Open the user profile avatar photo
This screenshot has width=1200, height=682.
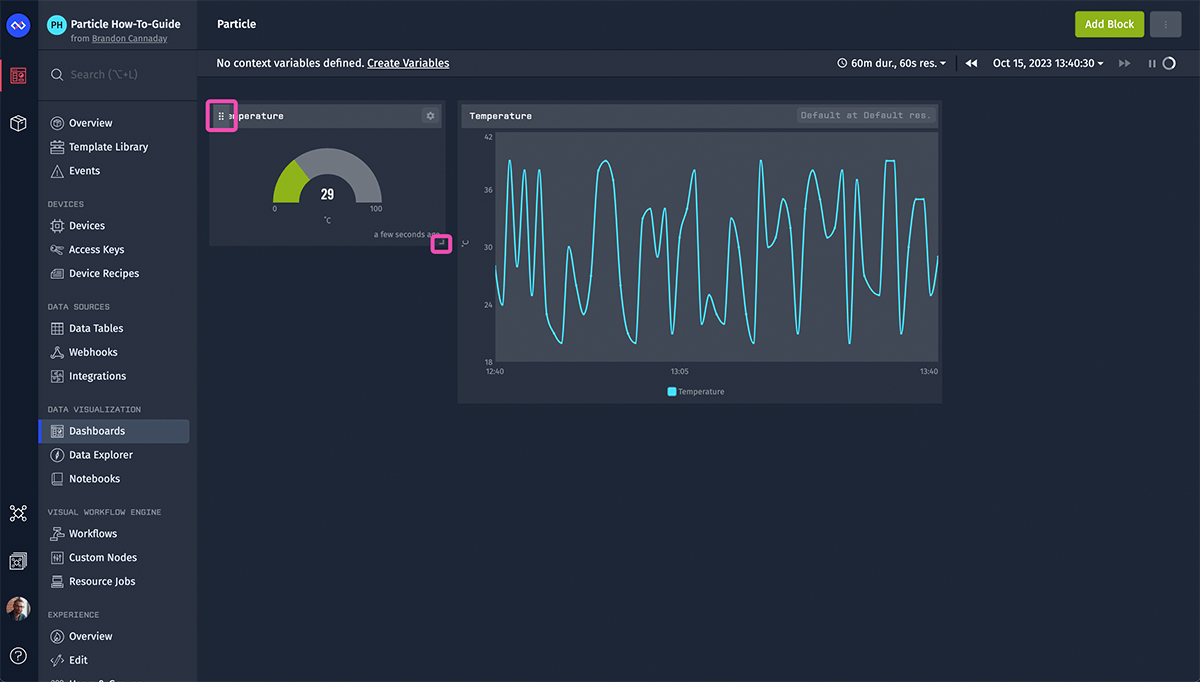pos(18,608)
